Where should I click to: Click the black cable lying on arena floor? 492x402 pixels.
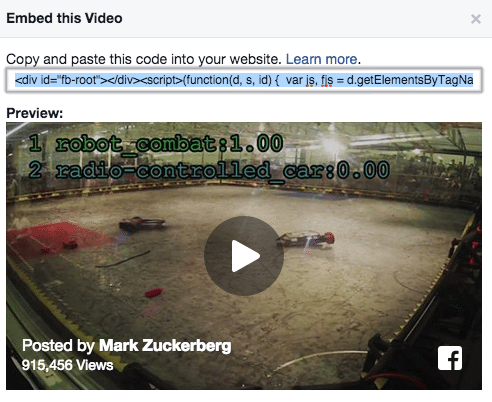point(123,259)
